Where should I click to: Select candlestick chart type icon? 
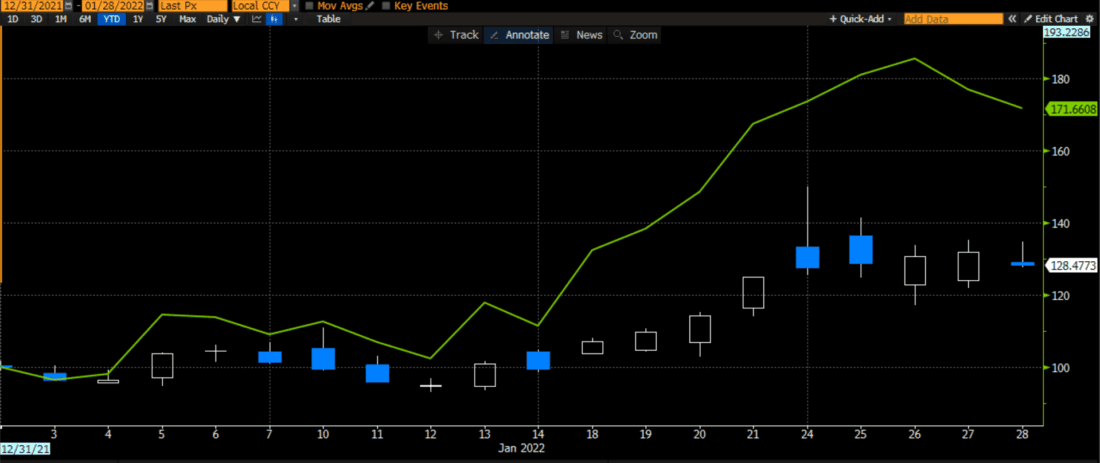[274, 19]
